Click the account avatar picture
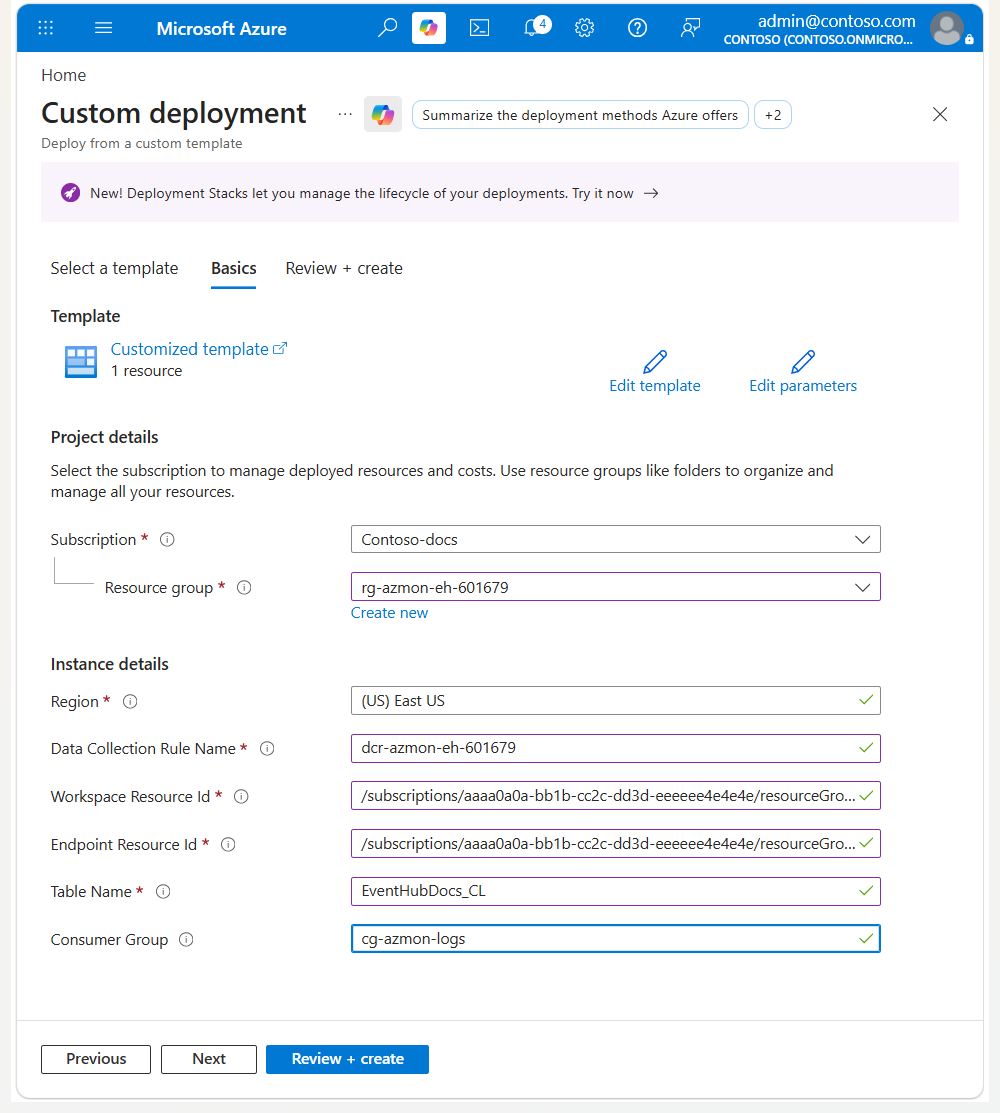Screen dimensions: 1000x1113 tap(947, 28)
